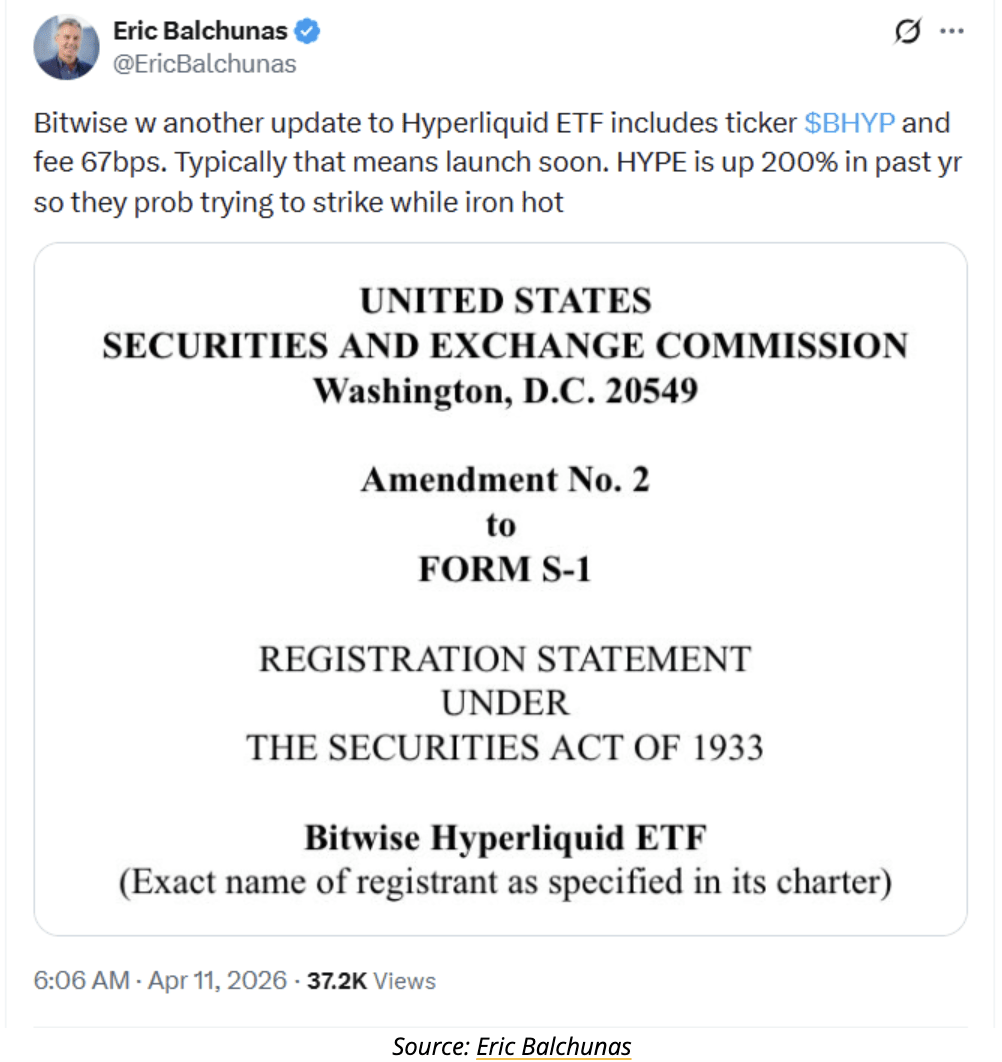Screen dimensions: 1002x1062
Task: Open the $BHYP cashtag link
Action: 849,124
